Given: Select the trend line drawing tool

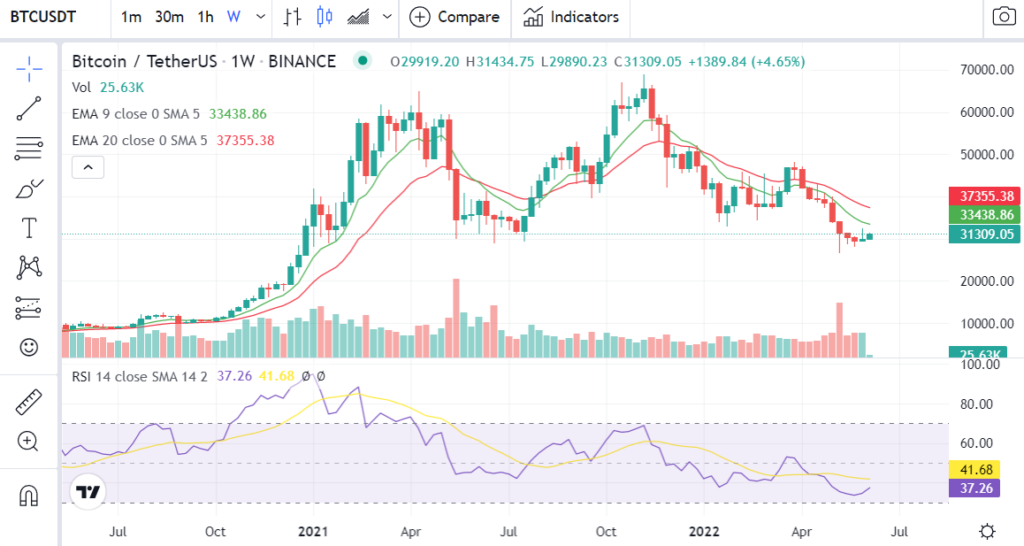Looking at the screenshot, I should pos(29,108).
